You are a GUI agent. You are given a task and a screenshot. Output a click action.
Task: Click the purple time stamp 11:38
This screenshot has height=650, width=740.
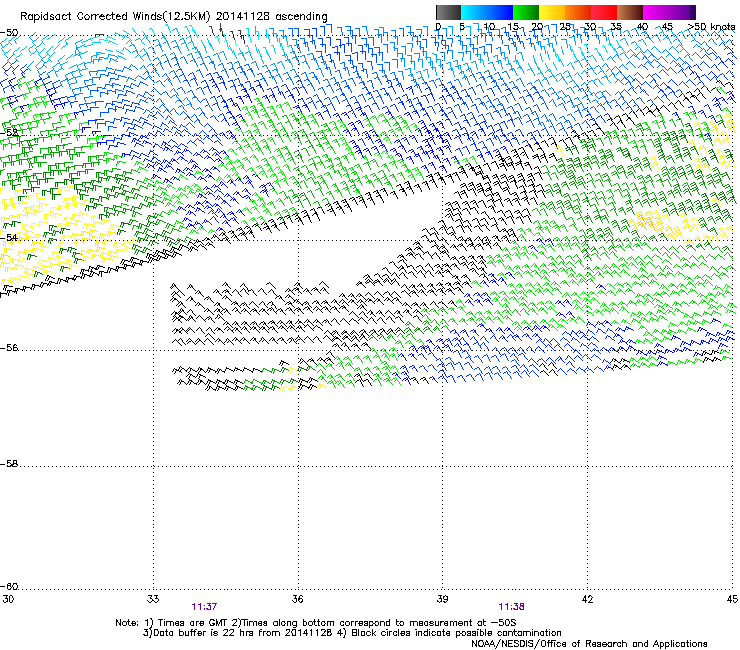pos(512,607)
